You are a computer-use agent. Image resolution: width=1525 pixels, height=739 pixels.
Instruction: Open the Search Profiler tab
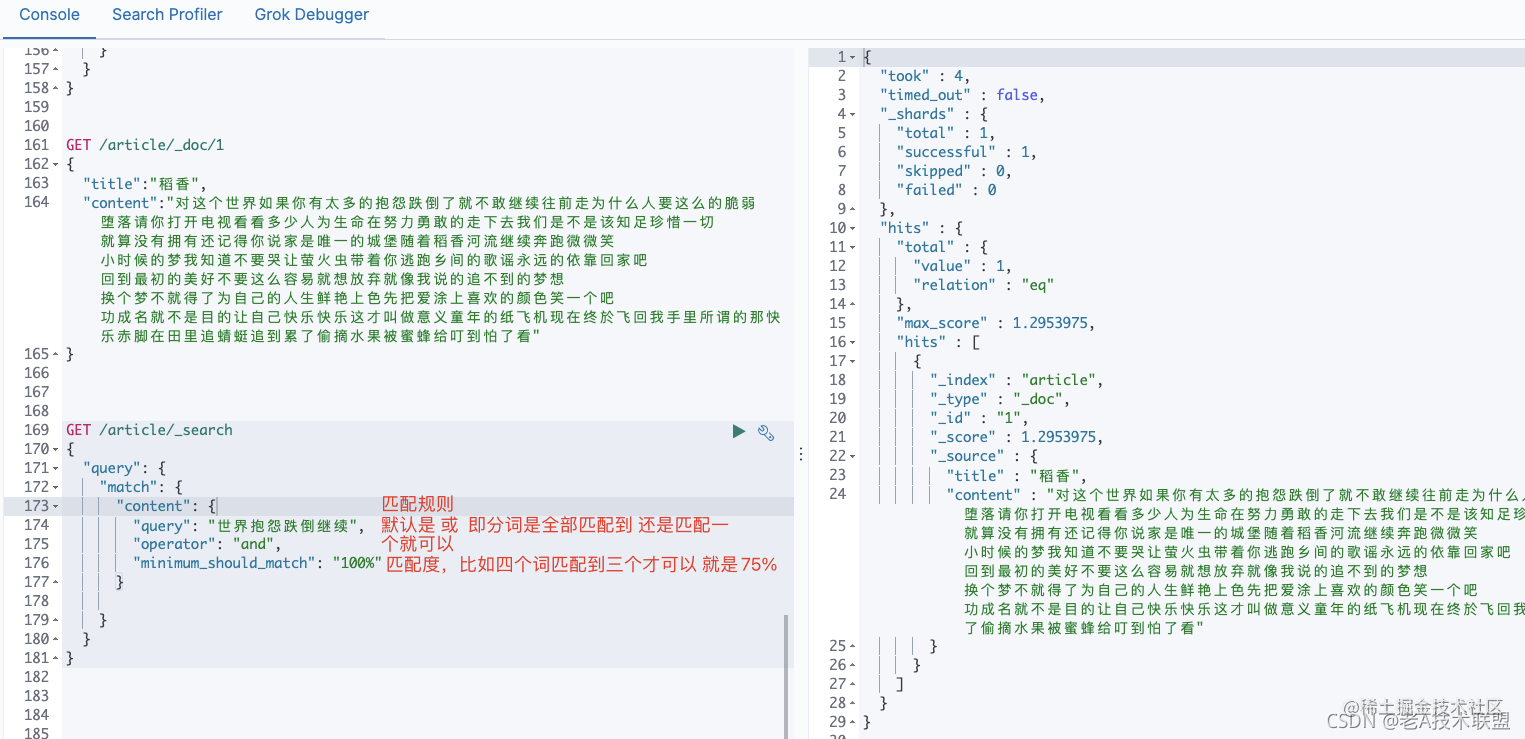(x=167, y=15)
